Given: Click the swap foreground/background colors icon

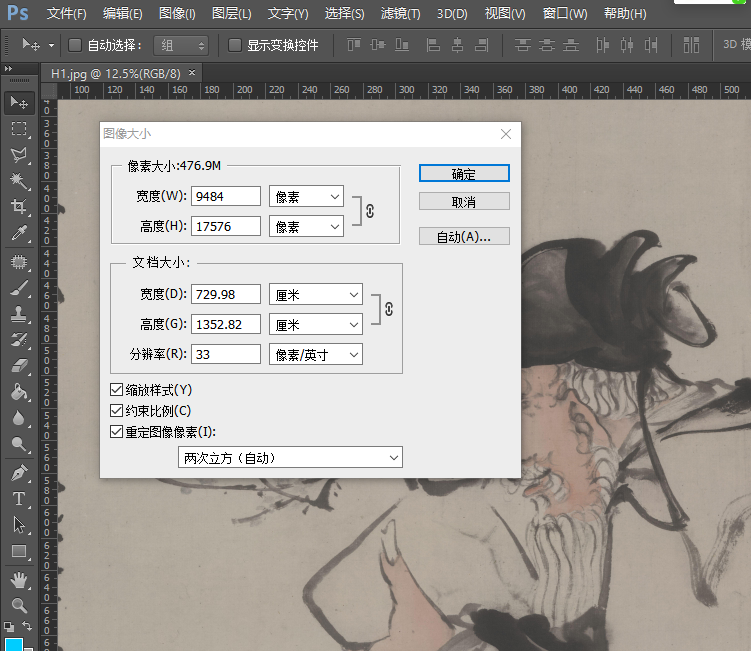Looking at the screenshot, I should pyautogui.click(x=27, y=626).
